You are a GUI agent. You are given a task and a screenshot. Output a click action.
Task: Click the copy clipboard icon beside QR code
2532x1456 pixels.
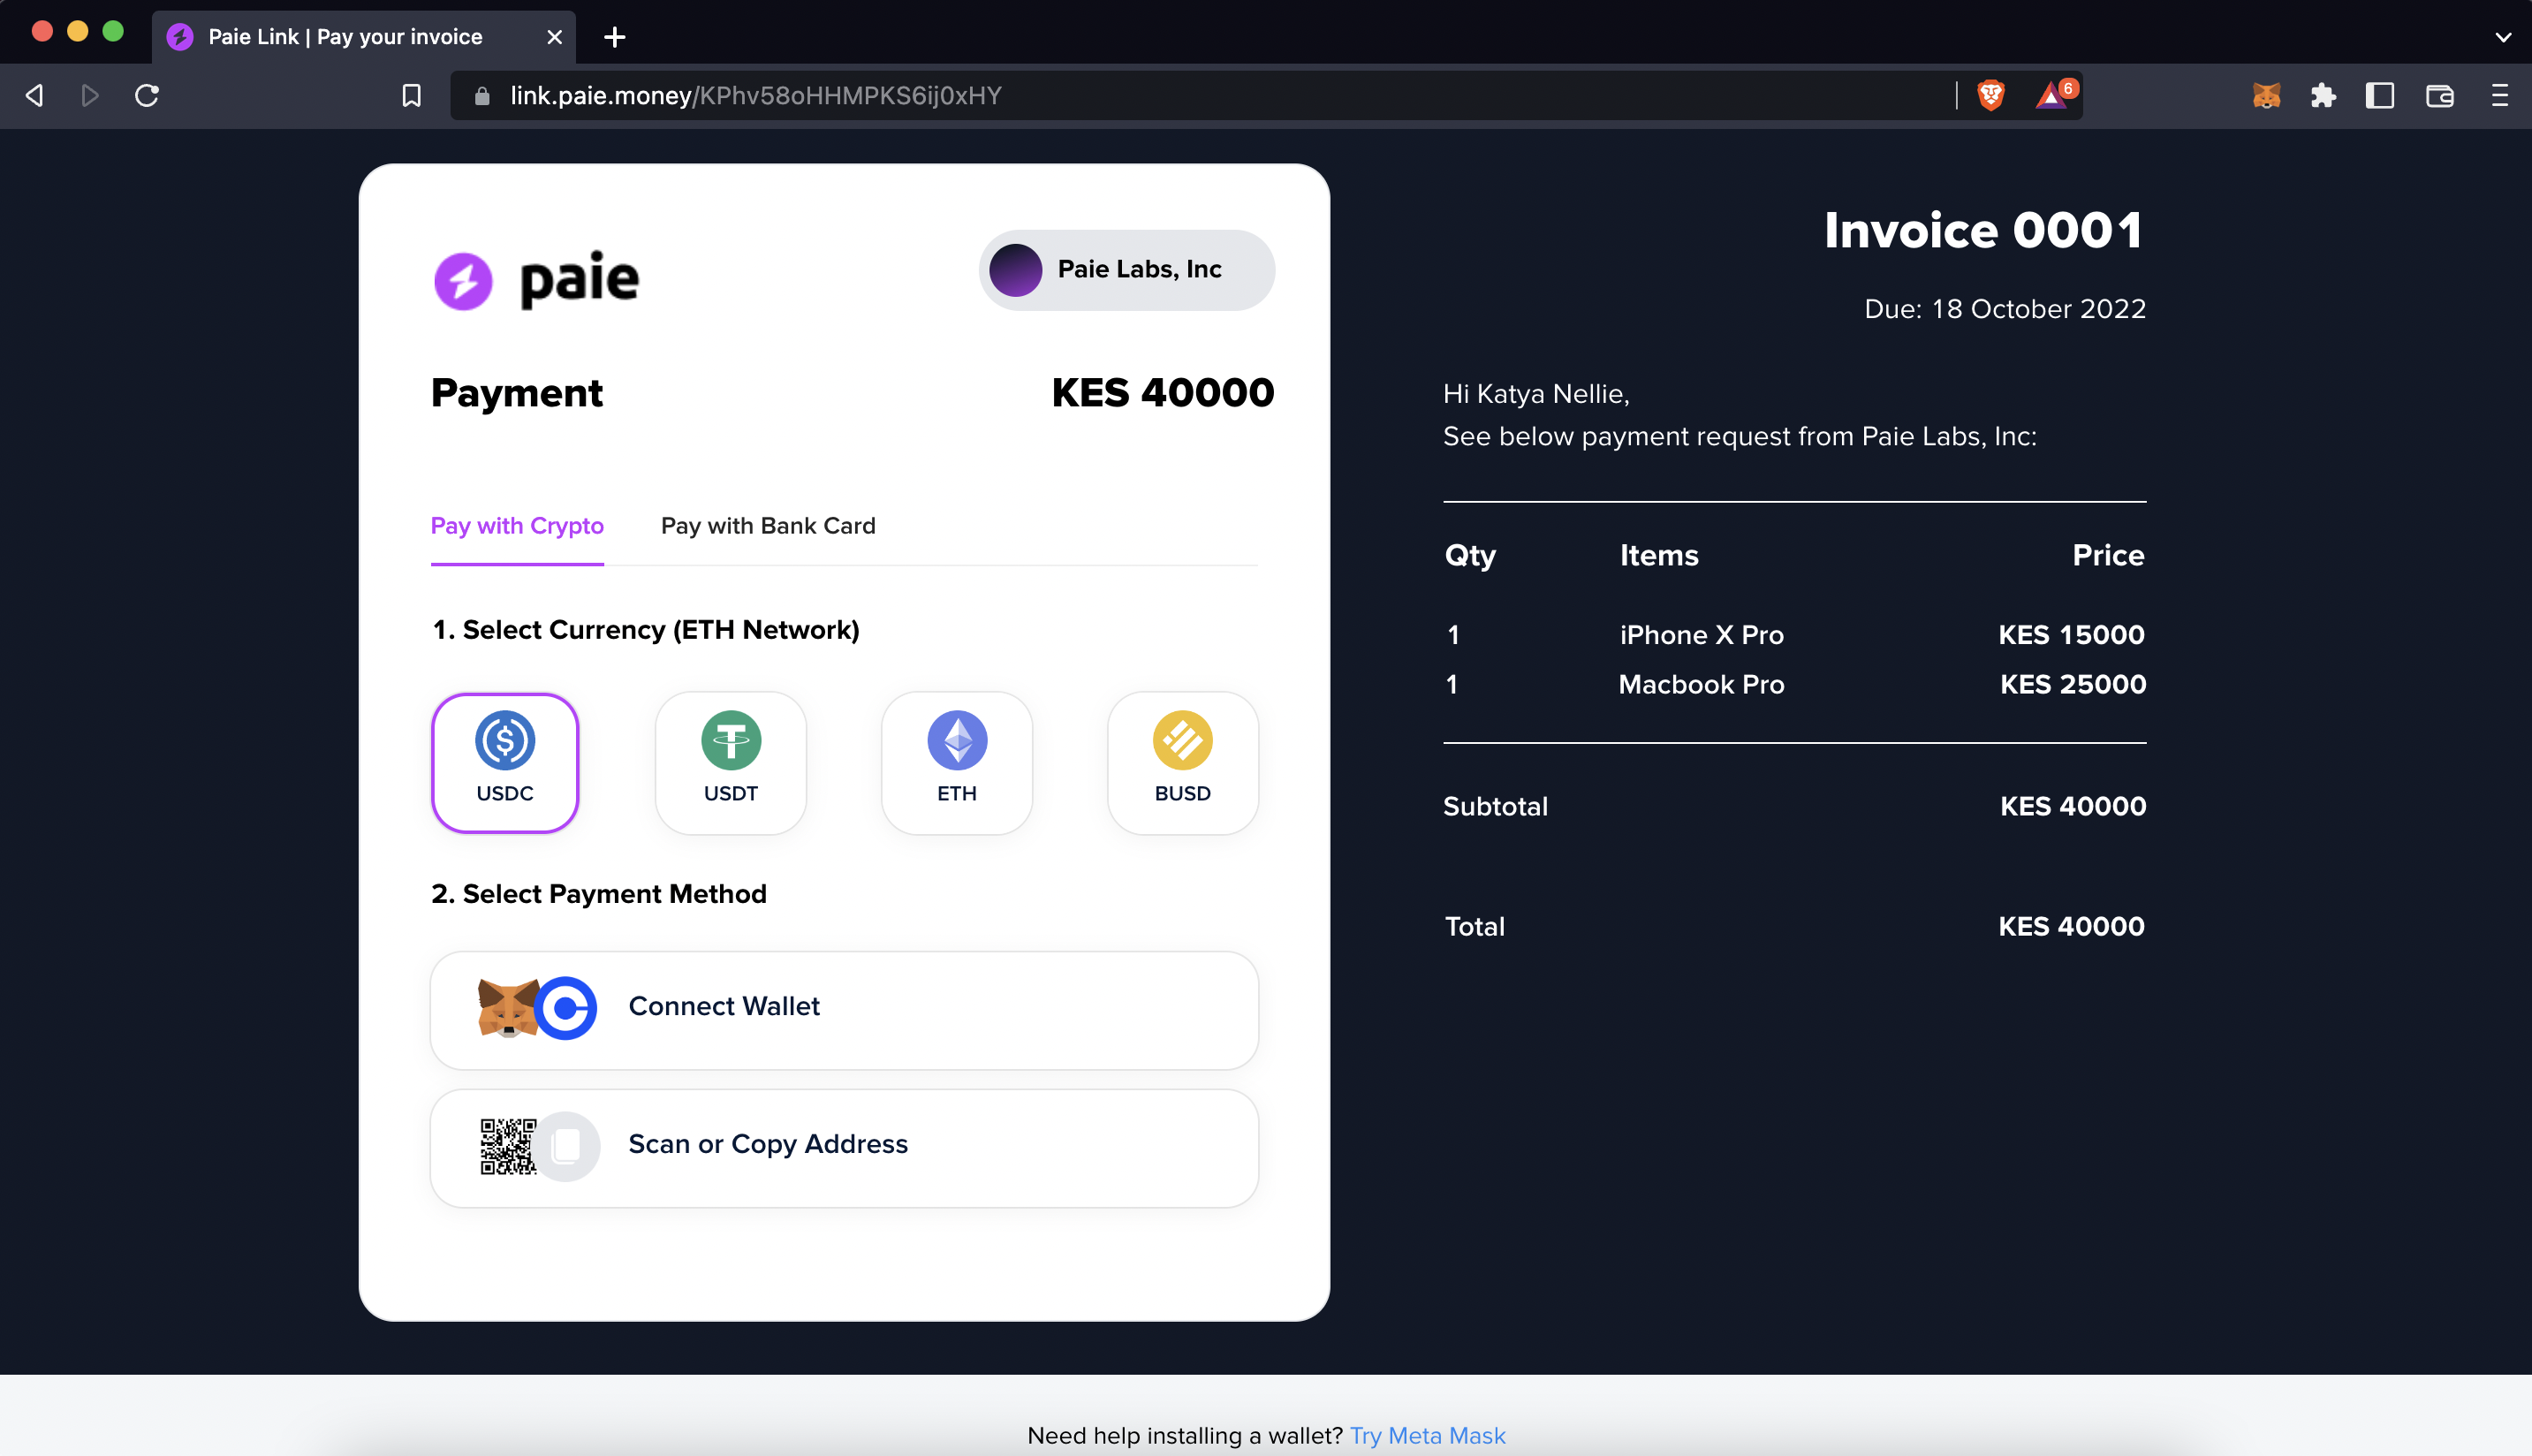click(566, 1146)
